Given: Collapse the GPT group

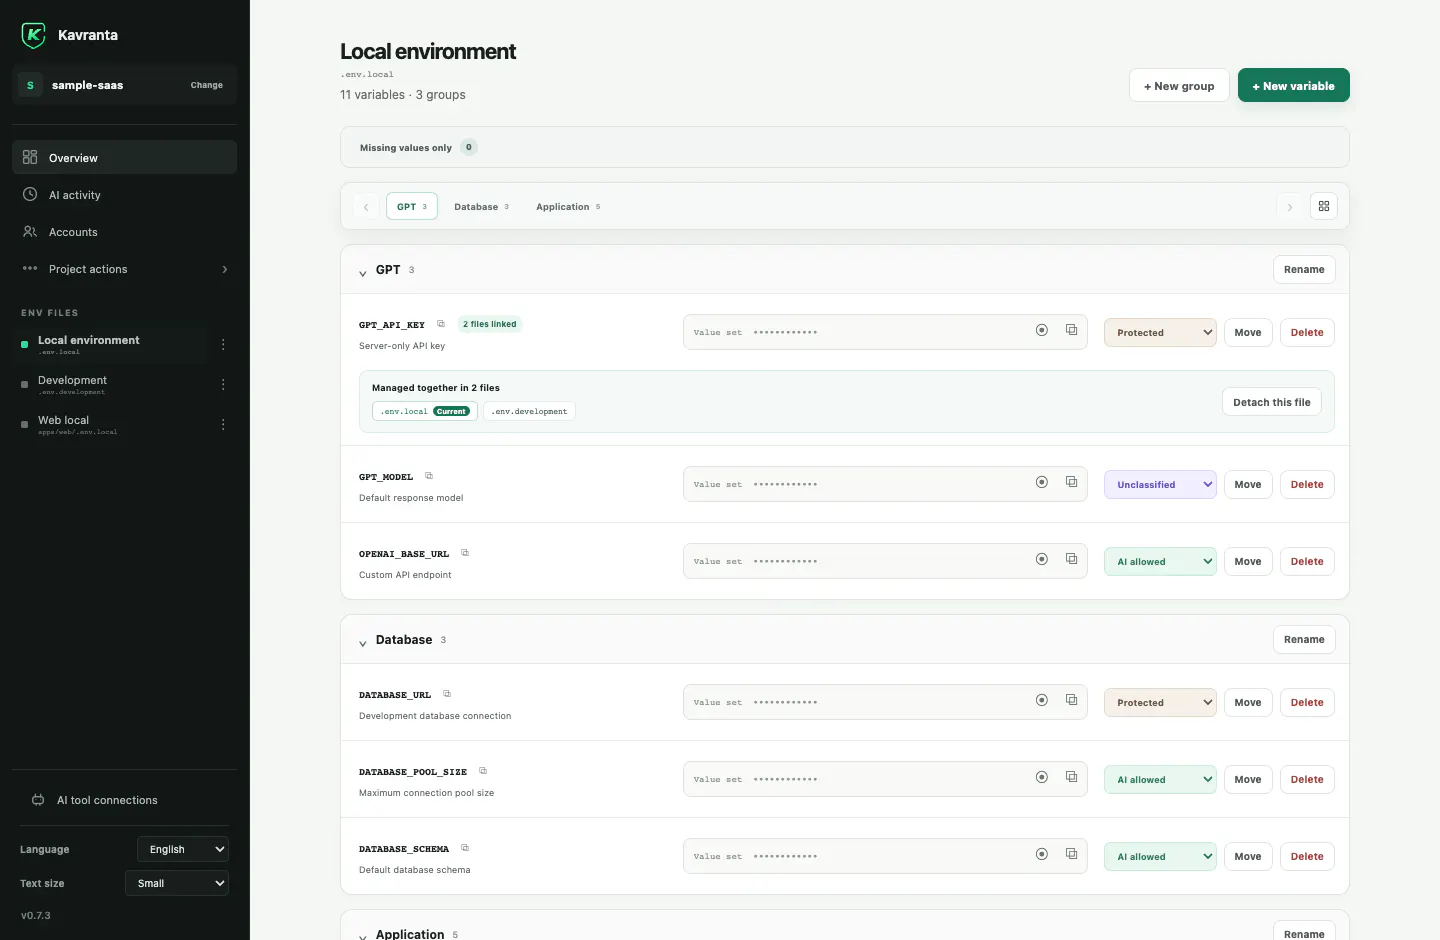Looking at the screenshot, I should (x=362, y=272).
